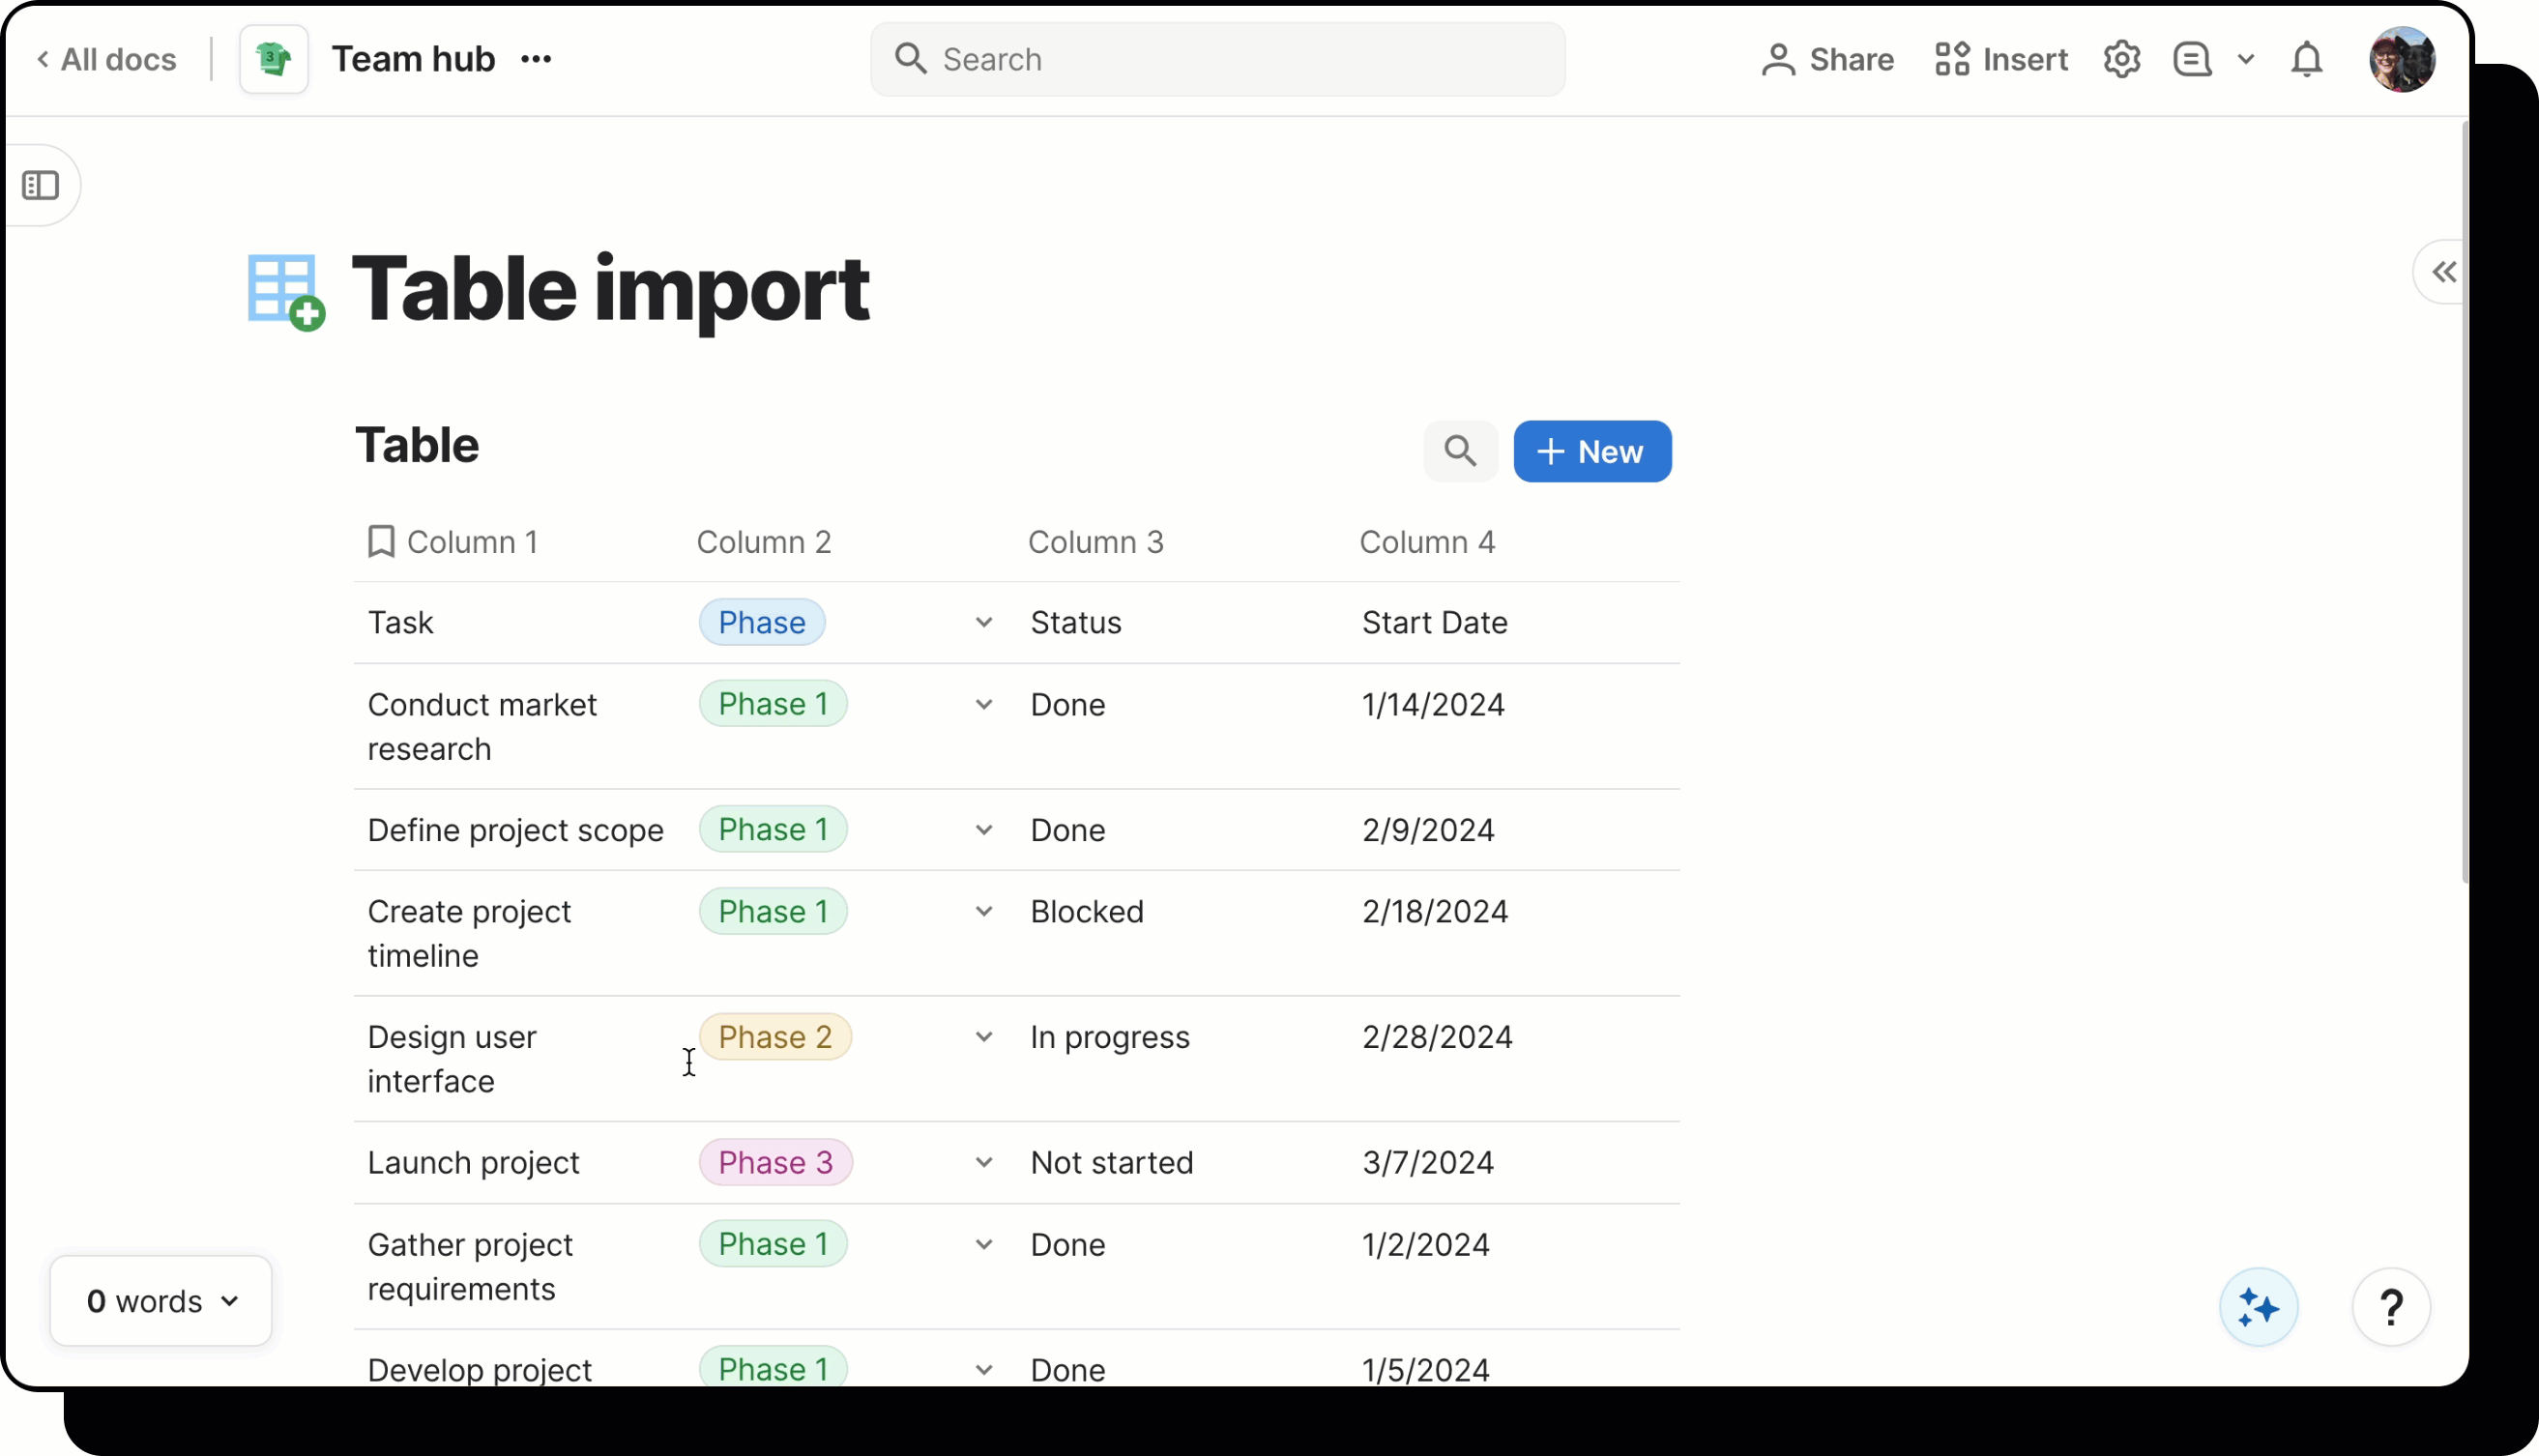Click the help question mark icon
Image resolution: width=2539 pixels, height=1456 pixels.
click(x=2391, y=1307)
